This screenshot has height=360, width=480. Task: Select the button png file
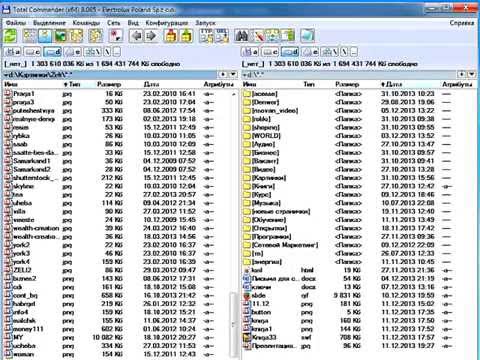(x=261, y=312)
